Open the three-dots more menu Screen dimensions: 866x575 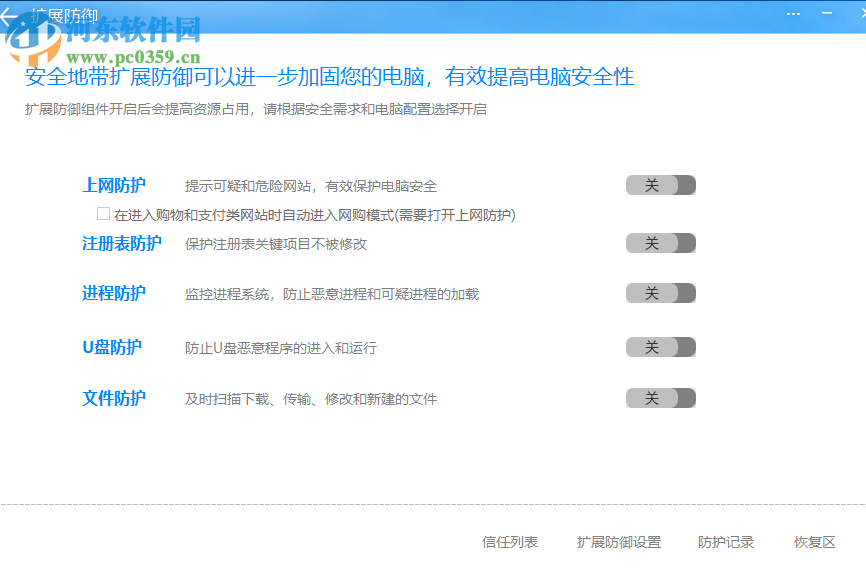point(794,14)
